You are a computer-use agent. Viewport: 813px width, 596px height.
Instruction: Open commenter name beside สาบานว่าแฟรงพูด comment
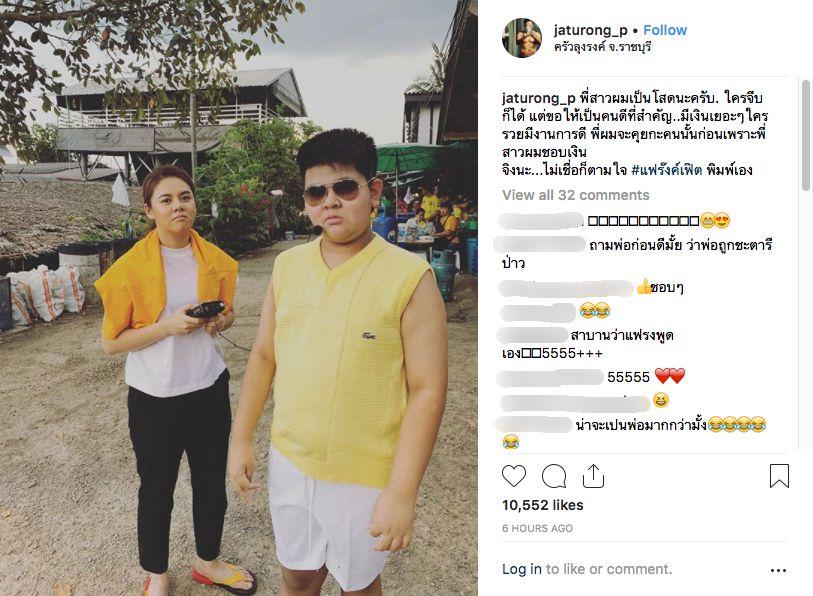pyautogui.click(x=532, y=335)
